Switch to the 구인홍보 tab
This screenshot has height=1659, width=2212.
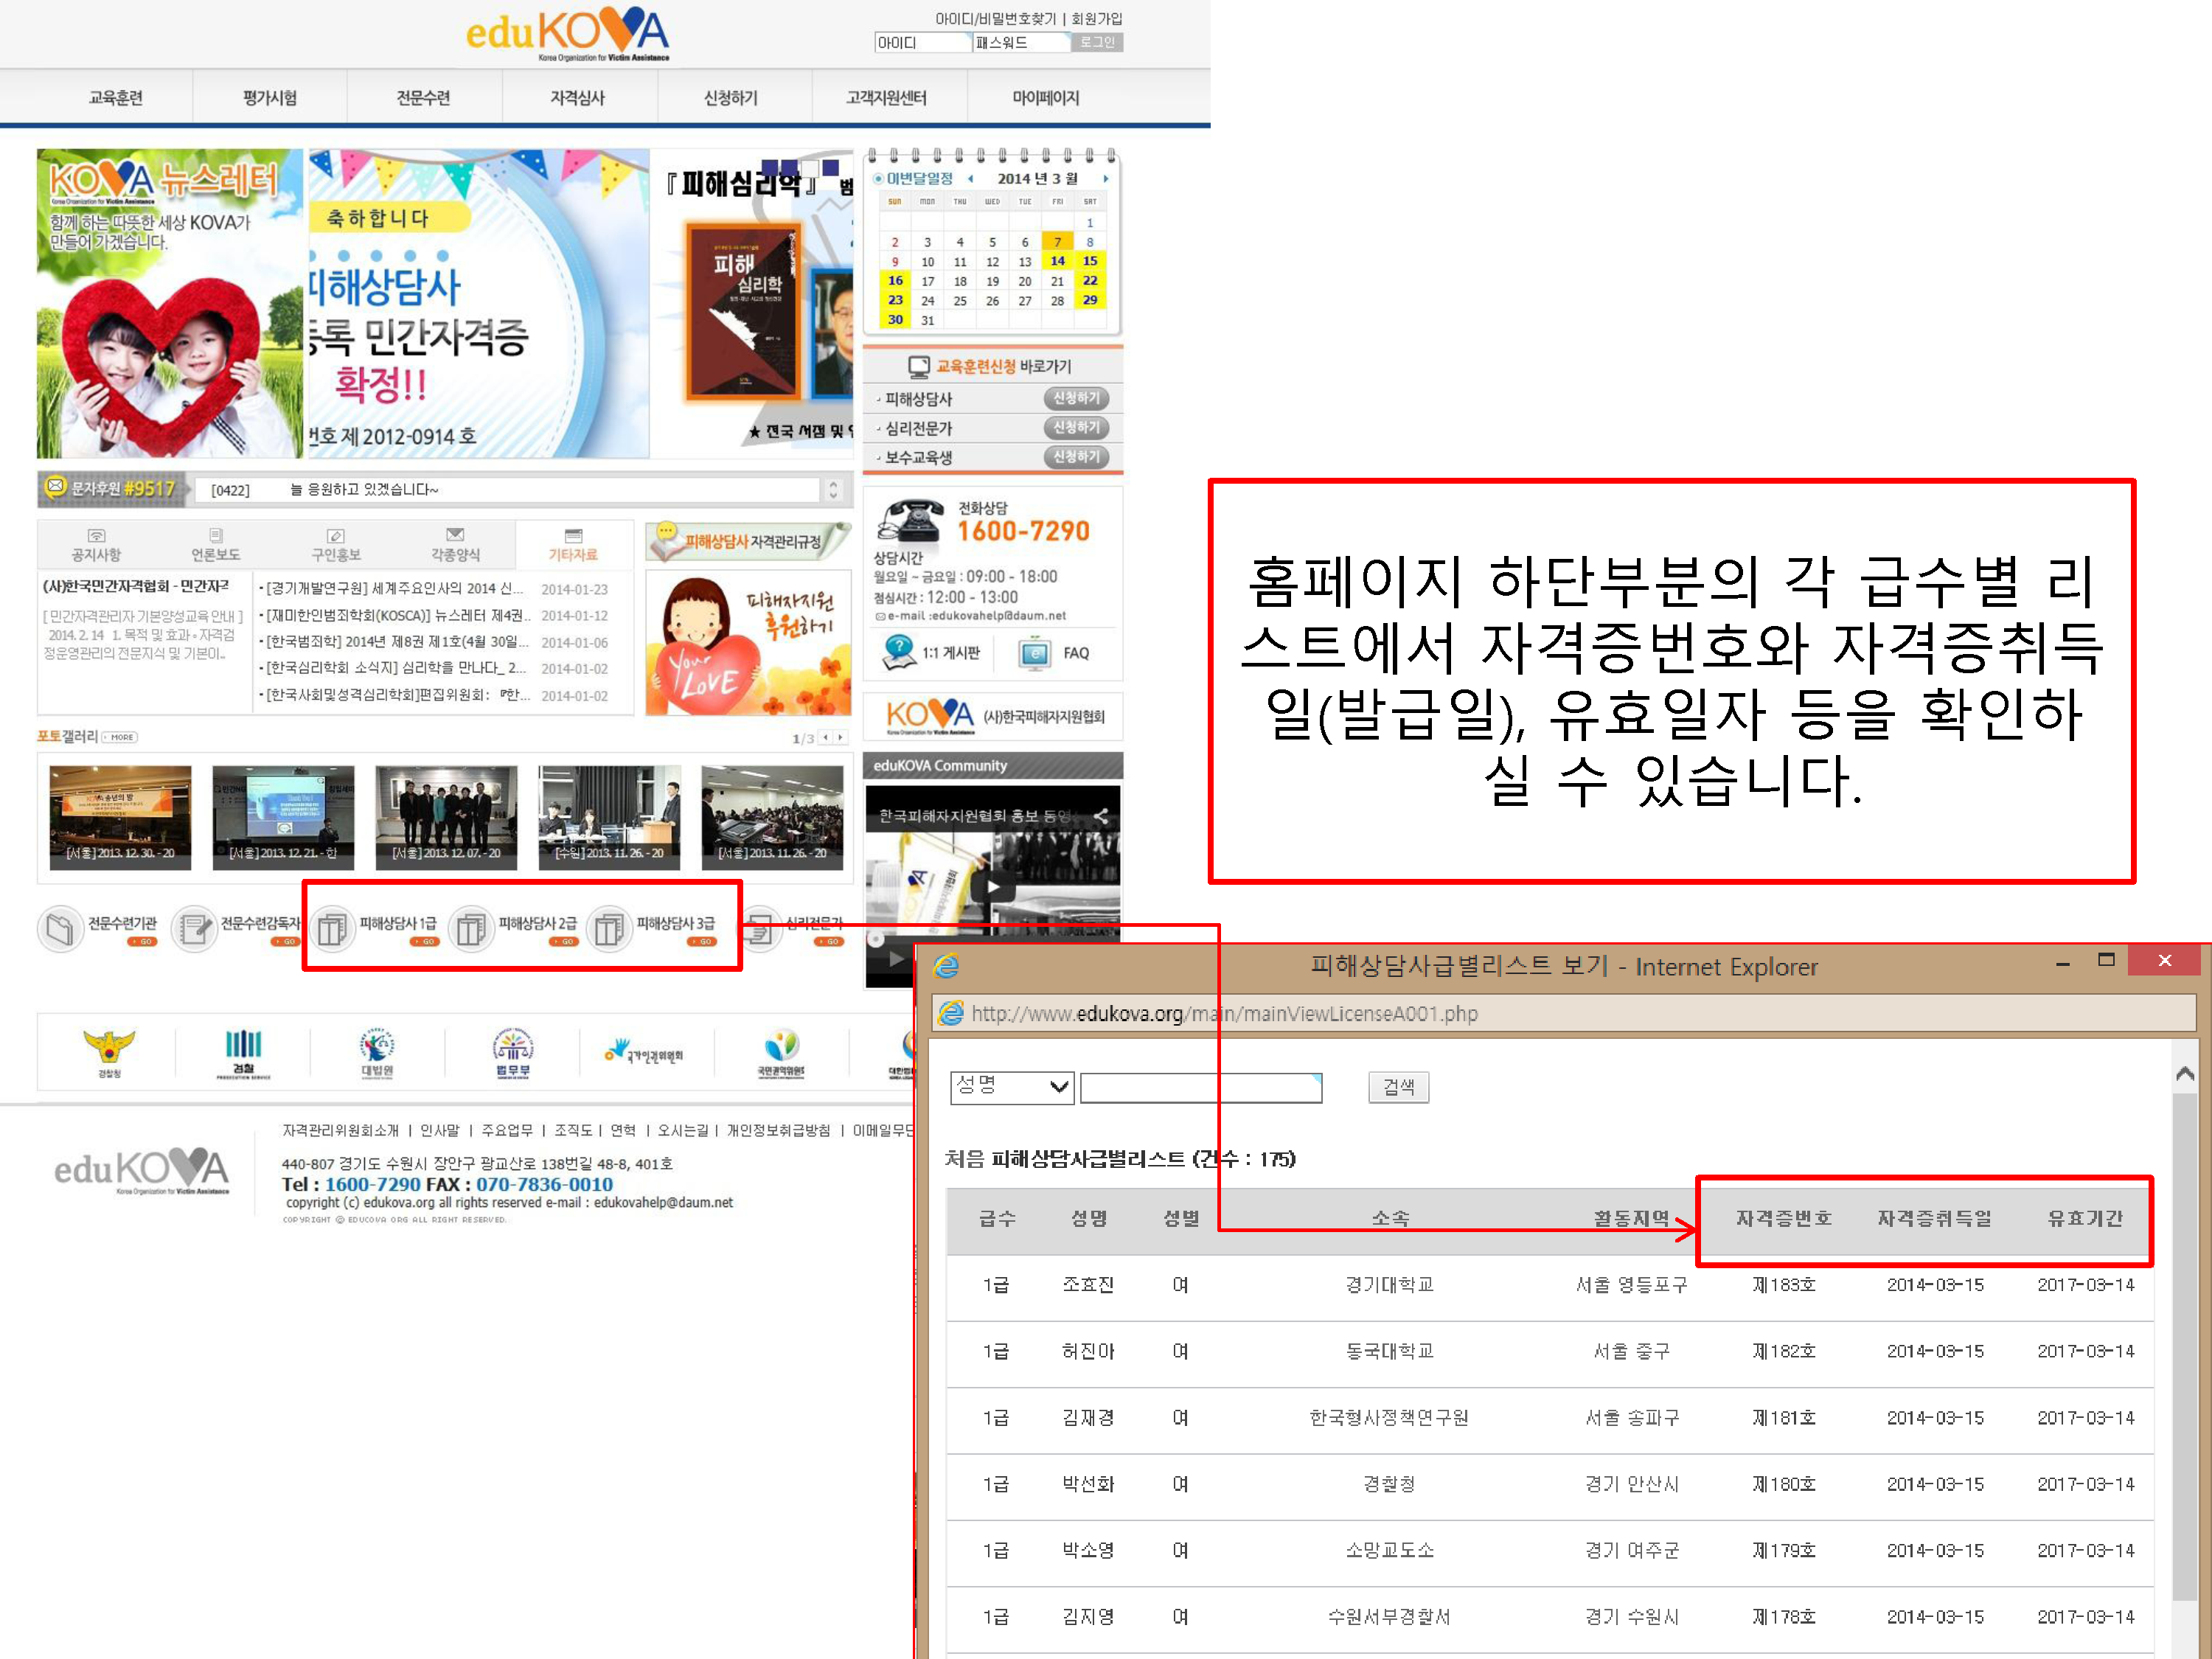336,545
